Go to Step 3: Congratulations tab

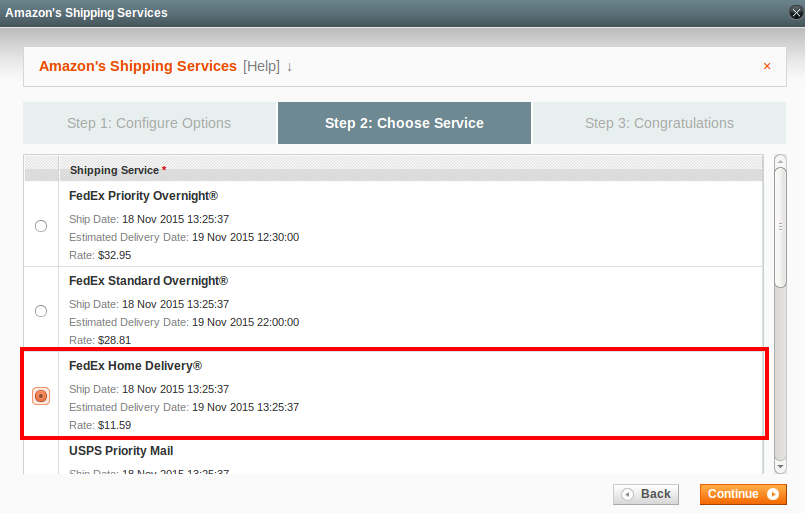point(659,123)
